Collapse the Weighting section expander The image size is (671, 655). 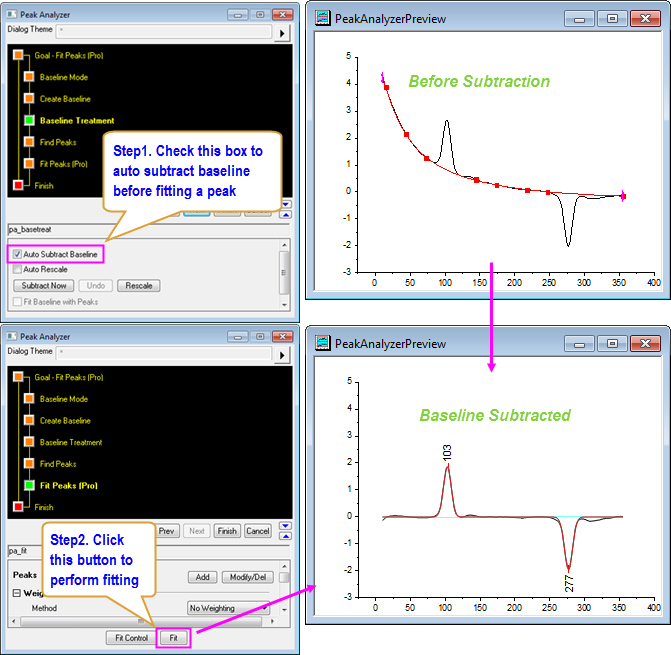(x=16, y=593)
